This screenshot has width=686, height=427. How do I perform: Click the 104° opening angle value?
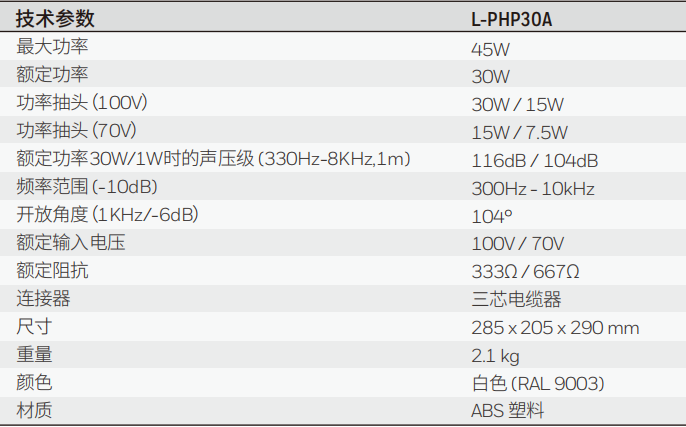click(x=492, y=216)
